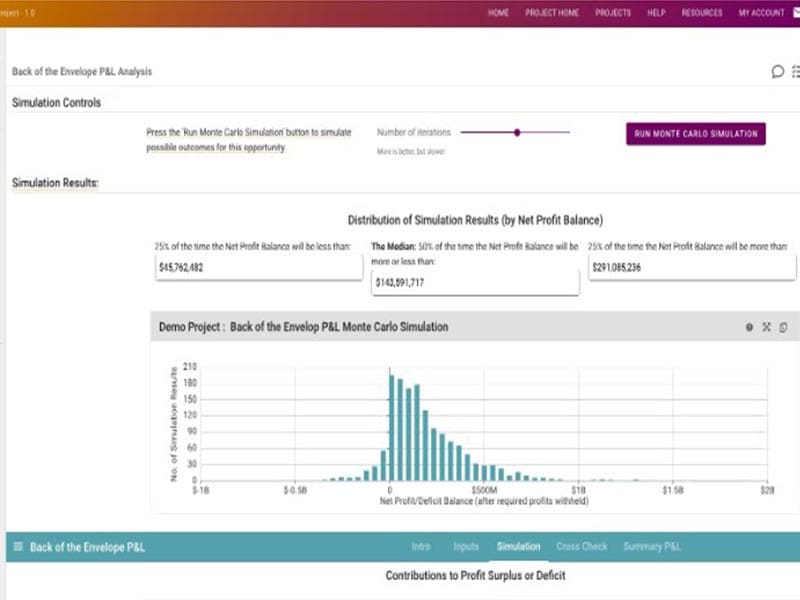The height and width of the screenshot is (600, 800).
Task: Click the 'Back of the Envelope P&L' bar title
Action: coord(87,547)
